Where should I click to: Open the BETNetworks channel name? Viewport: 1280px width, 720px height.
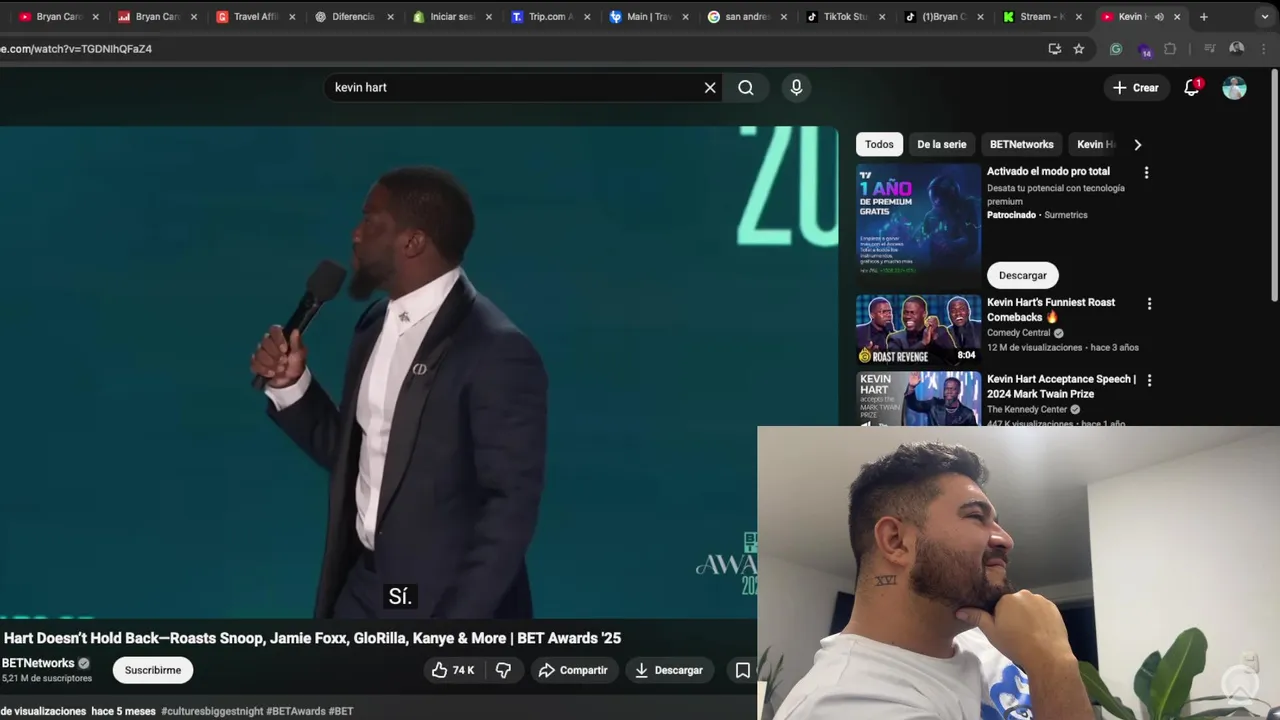38,663
